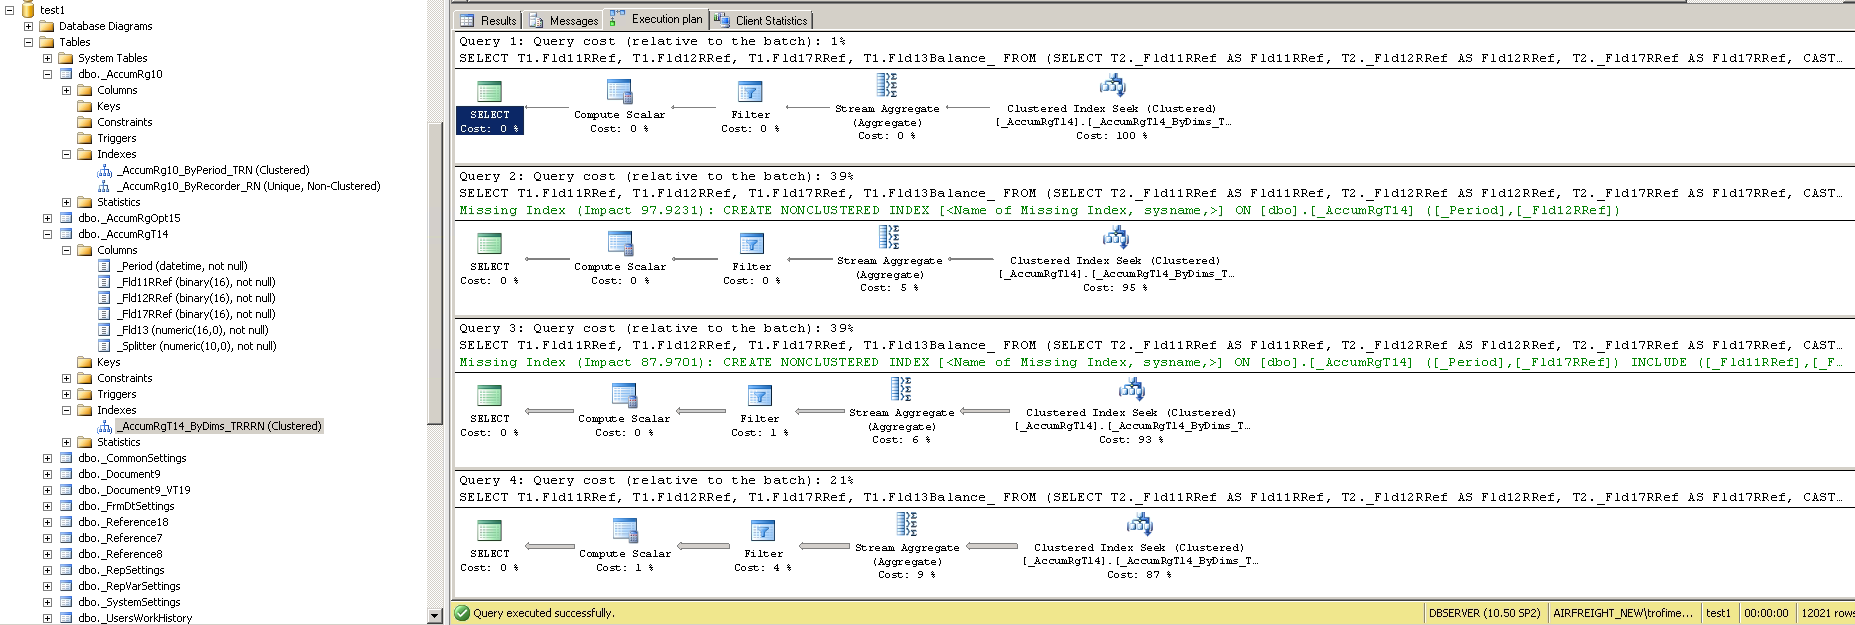Expand the Database Diagrams folder

pos(28,26)
